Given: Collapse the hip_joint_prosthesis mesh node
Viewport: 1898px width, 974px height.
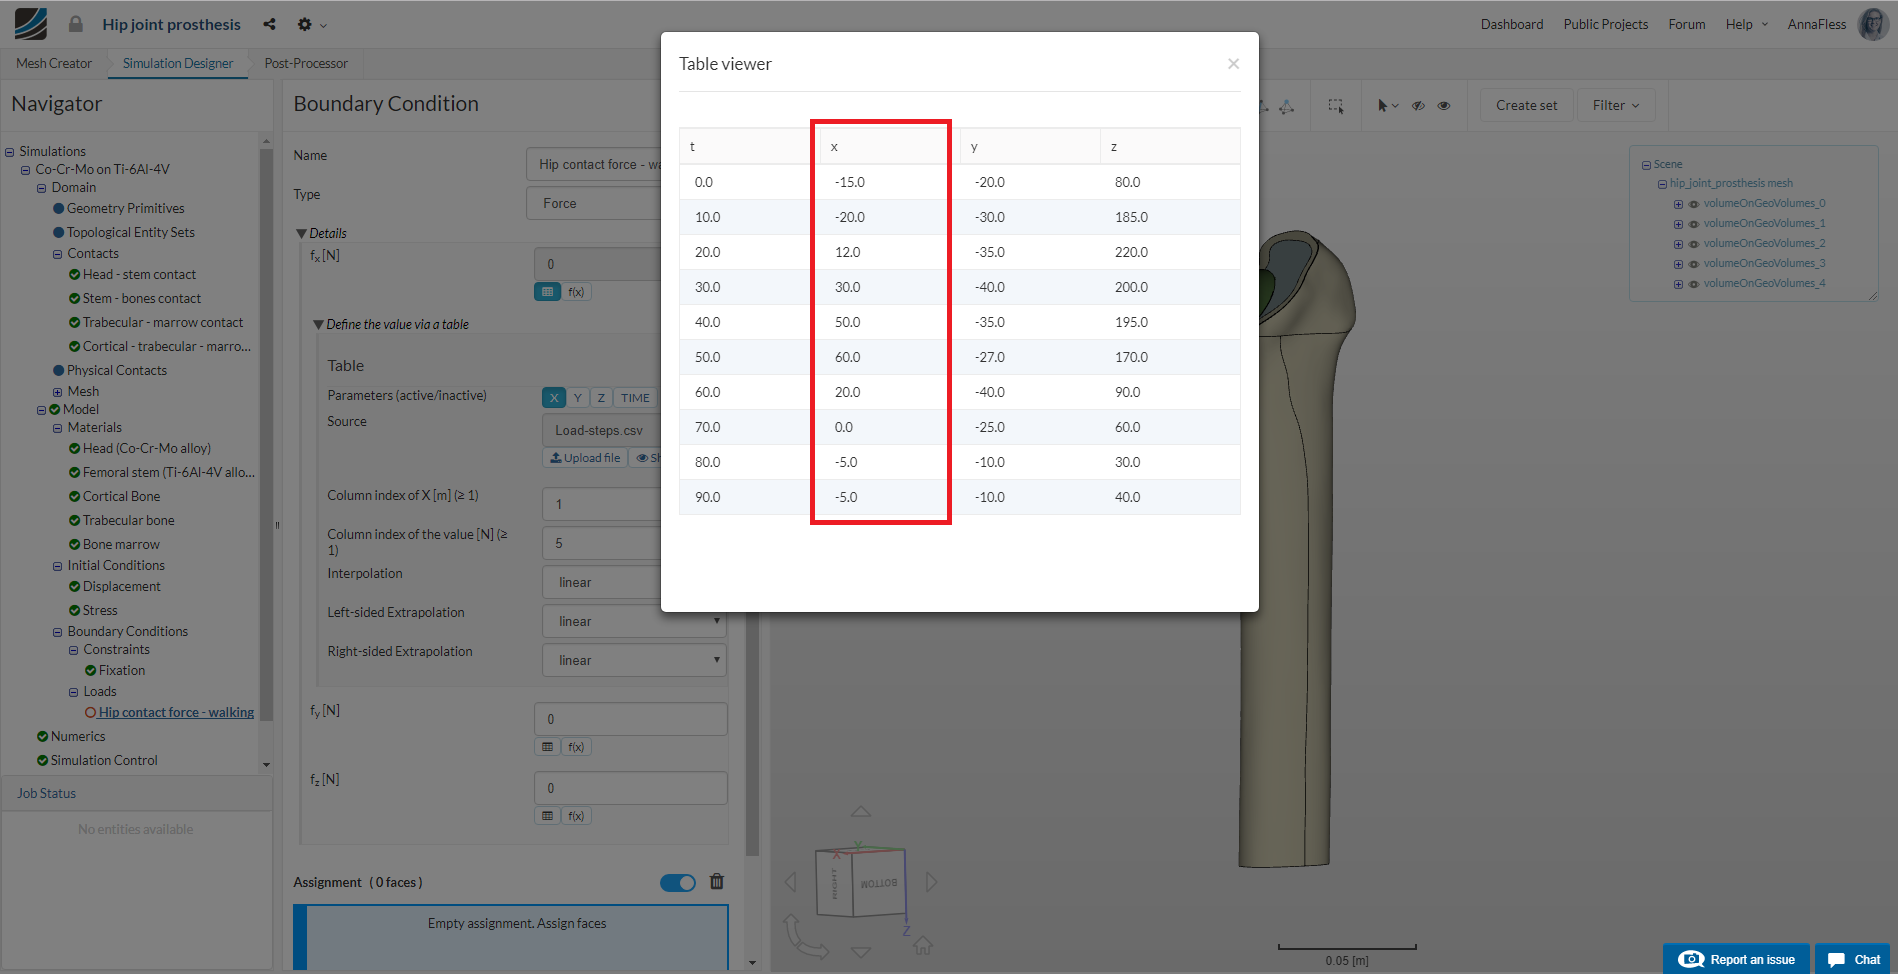Looking at the screenshot, I should point(1662,184).
